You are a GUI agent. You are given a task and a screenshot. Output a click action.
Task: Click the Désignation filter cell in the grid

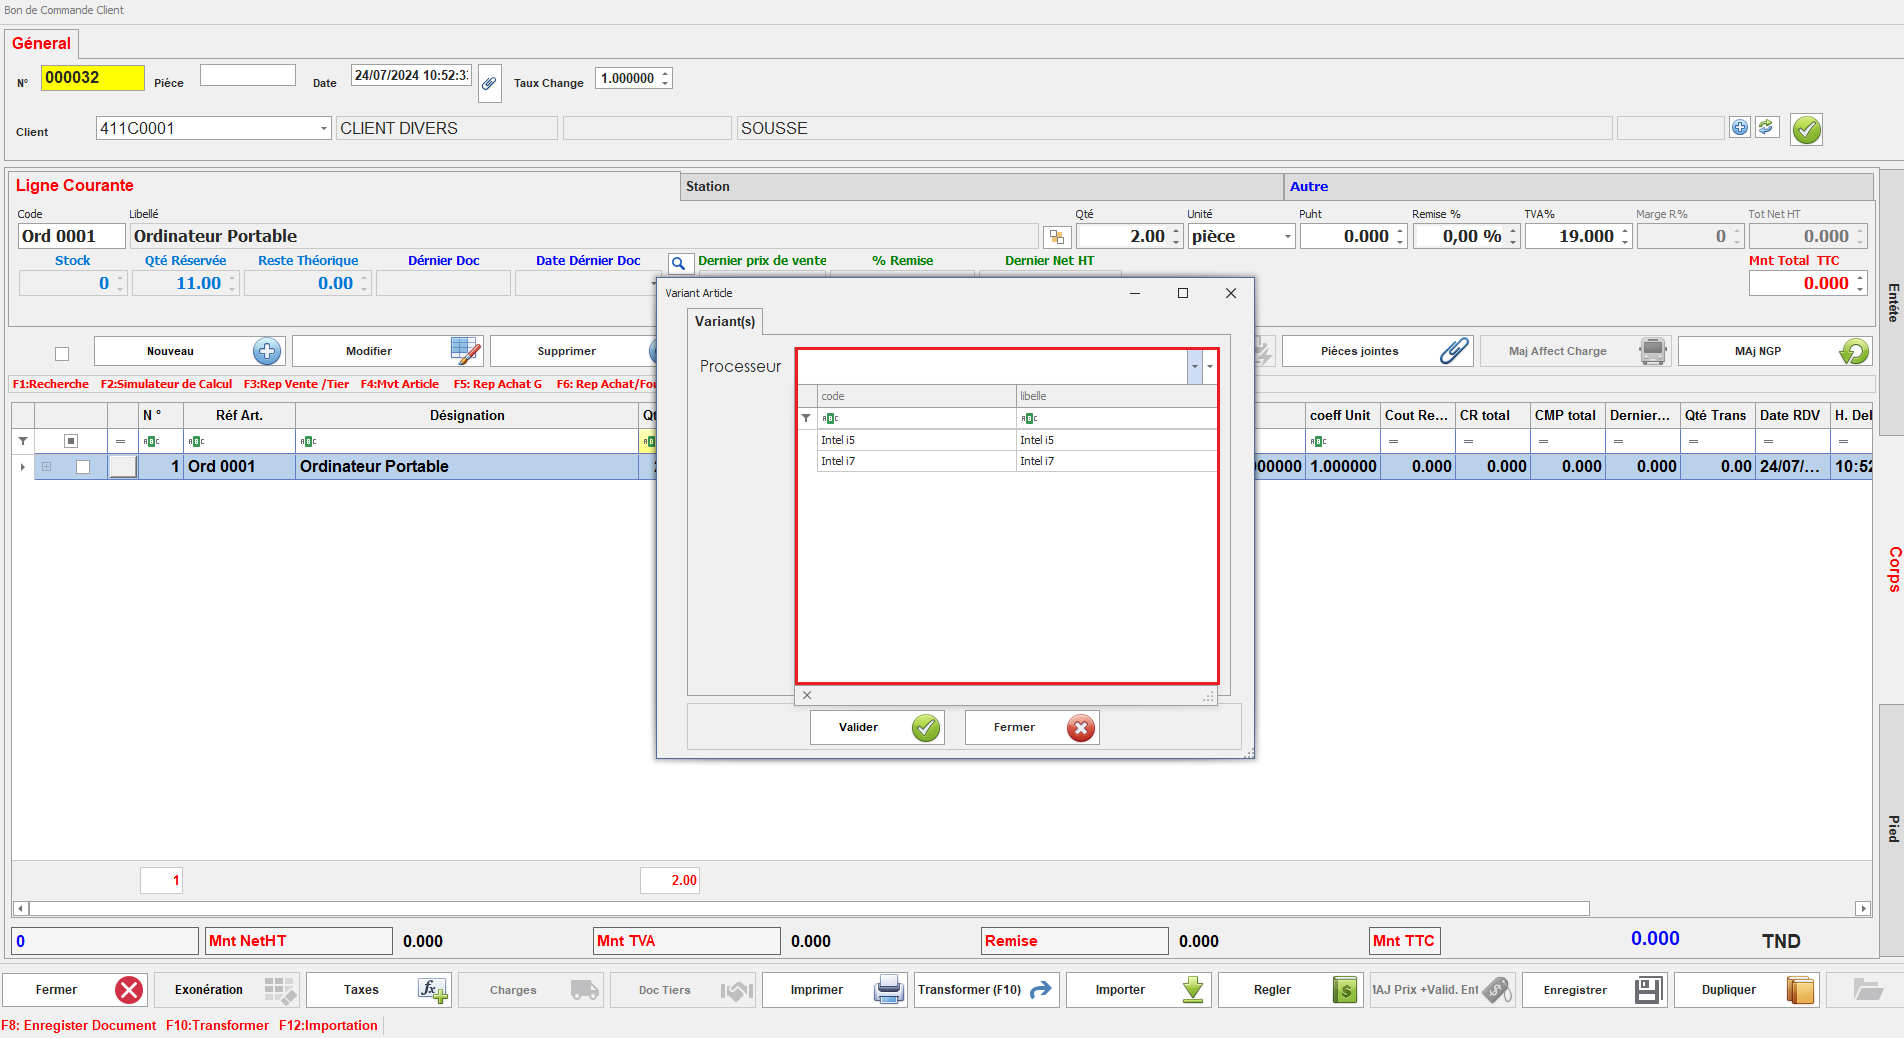coord(467,441)
